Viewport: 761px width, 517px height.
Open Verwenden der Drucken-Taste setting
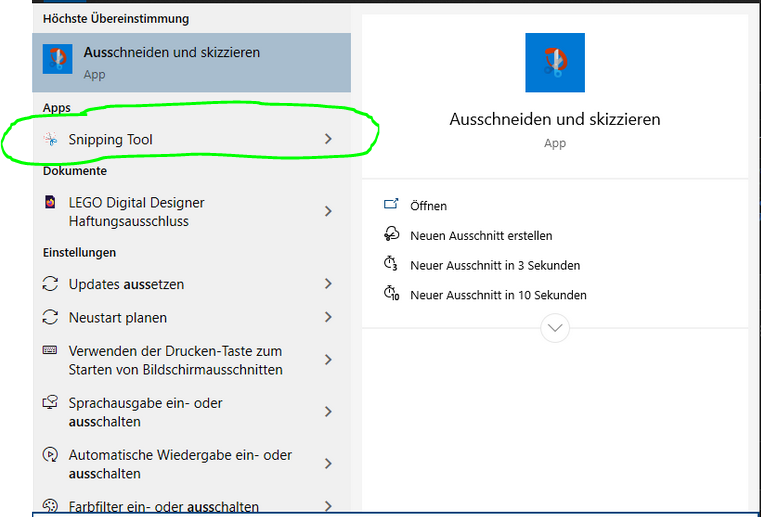click(191, 360)
